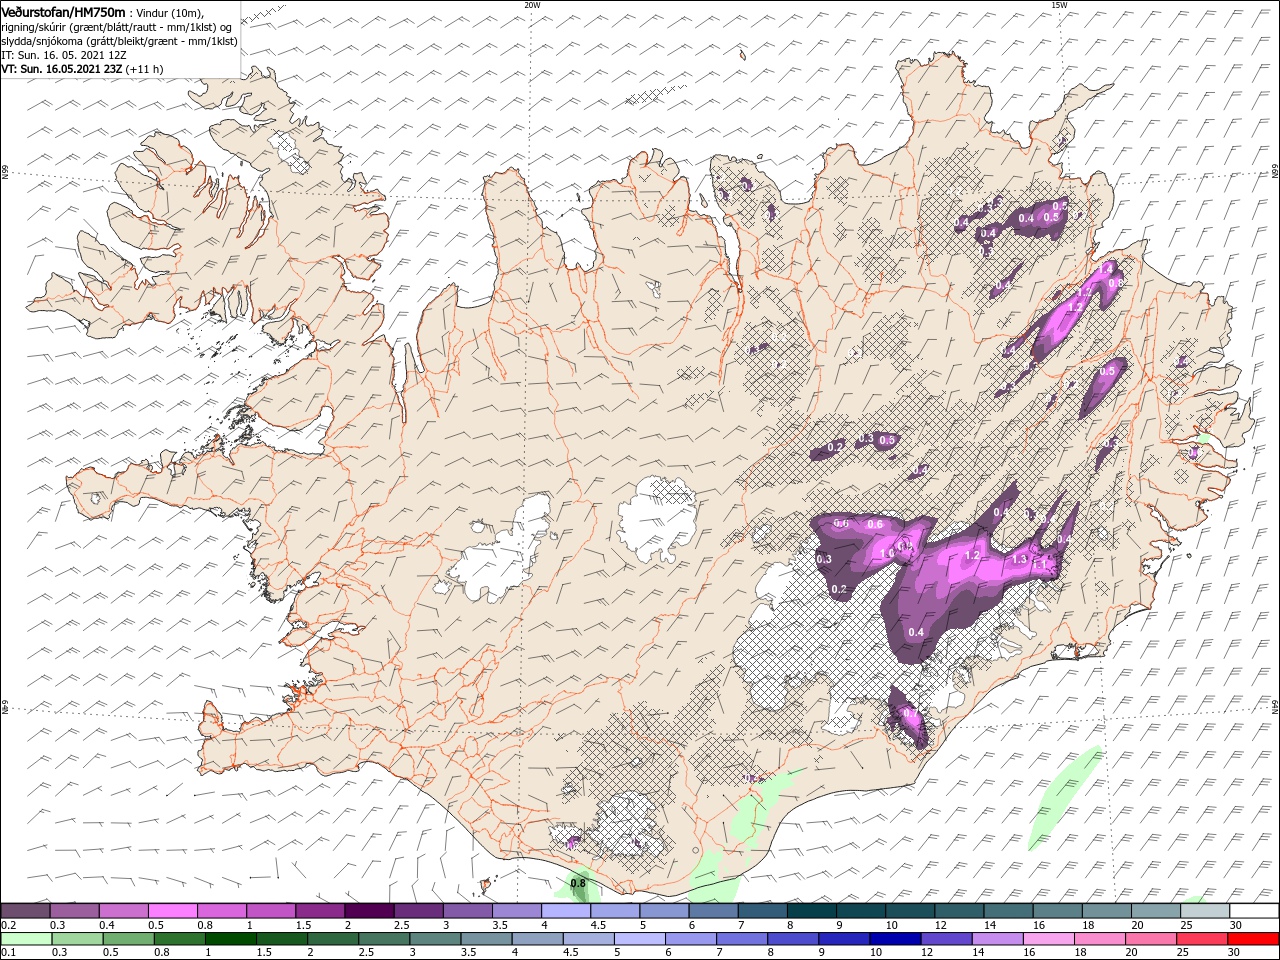Pick the bright red 30 swatch, lower scale
1280x960 pixels.
(x=1254, y=938)
